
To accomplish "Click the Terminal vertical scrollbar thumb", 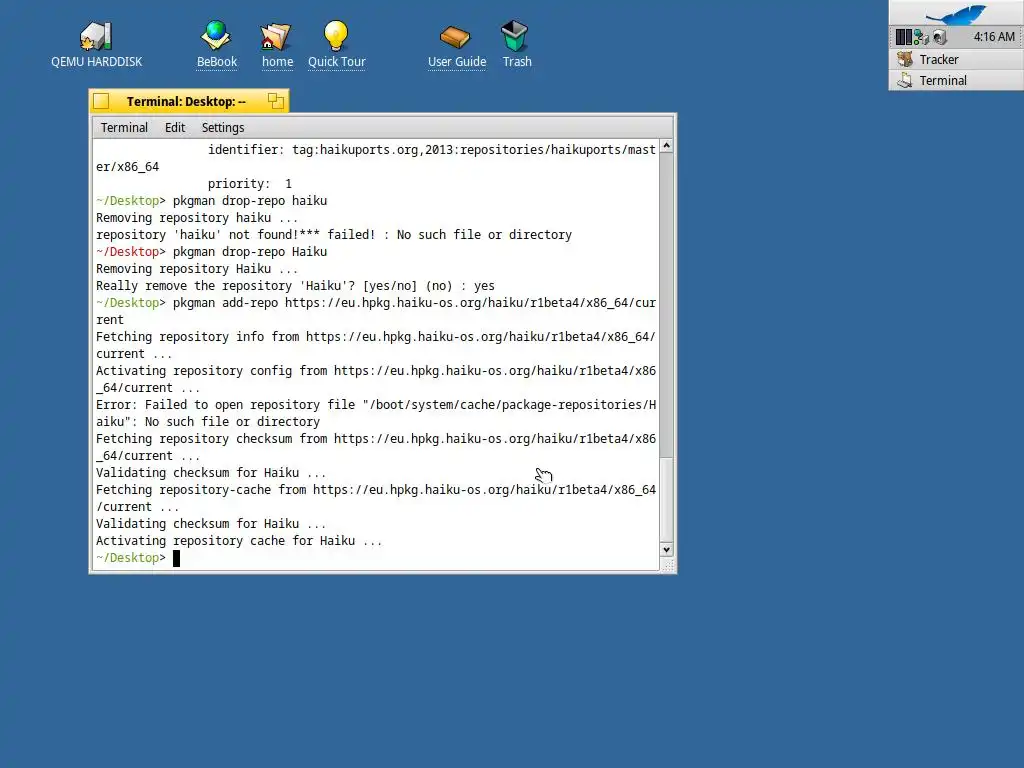I will (x=666, y=500).
